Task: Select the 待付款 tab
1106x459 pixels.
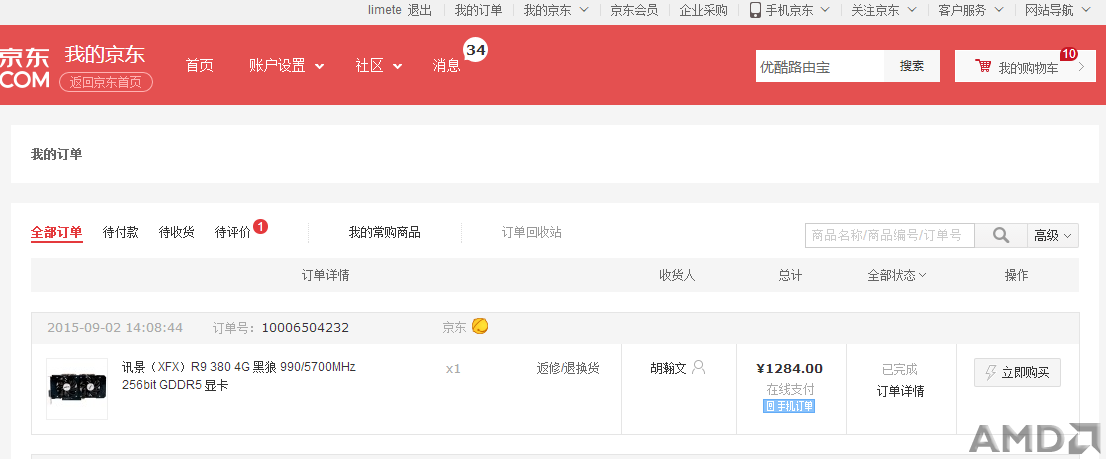Action: [x=121, y=233]
